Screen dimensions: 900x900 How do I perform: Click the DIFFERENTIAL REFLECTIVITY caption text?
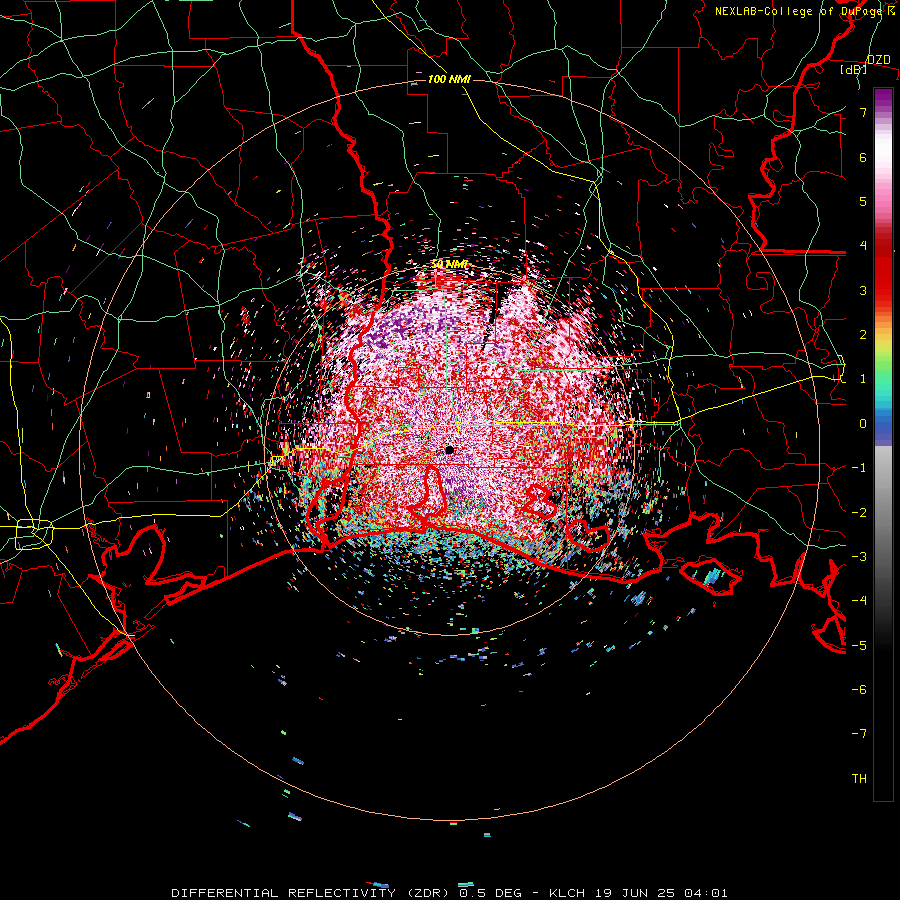(x=284, y=893)
